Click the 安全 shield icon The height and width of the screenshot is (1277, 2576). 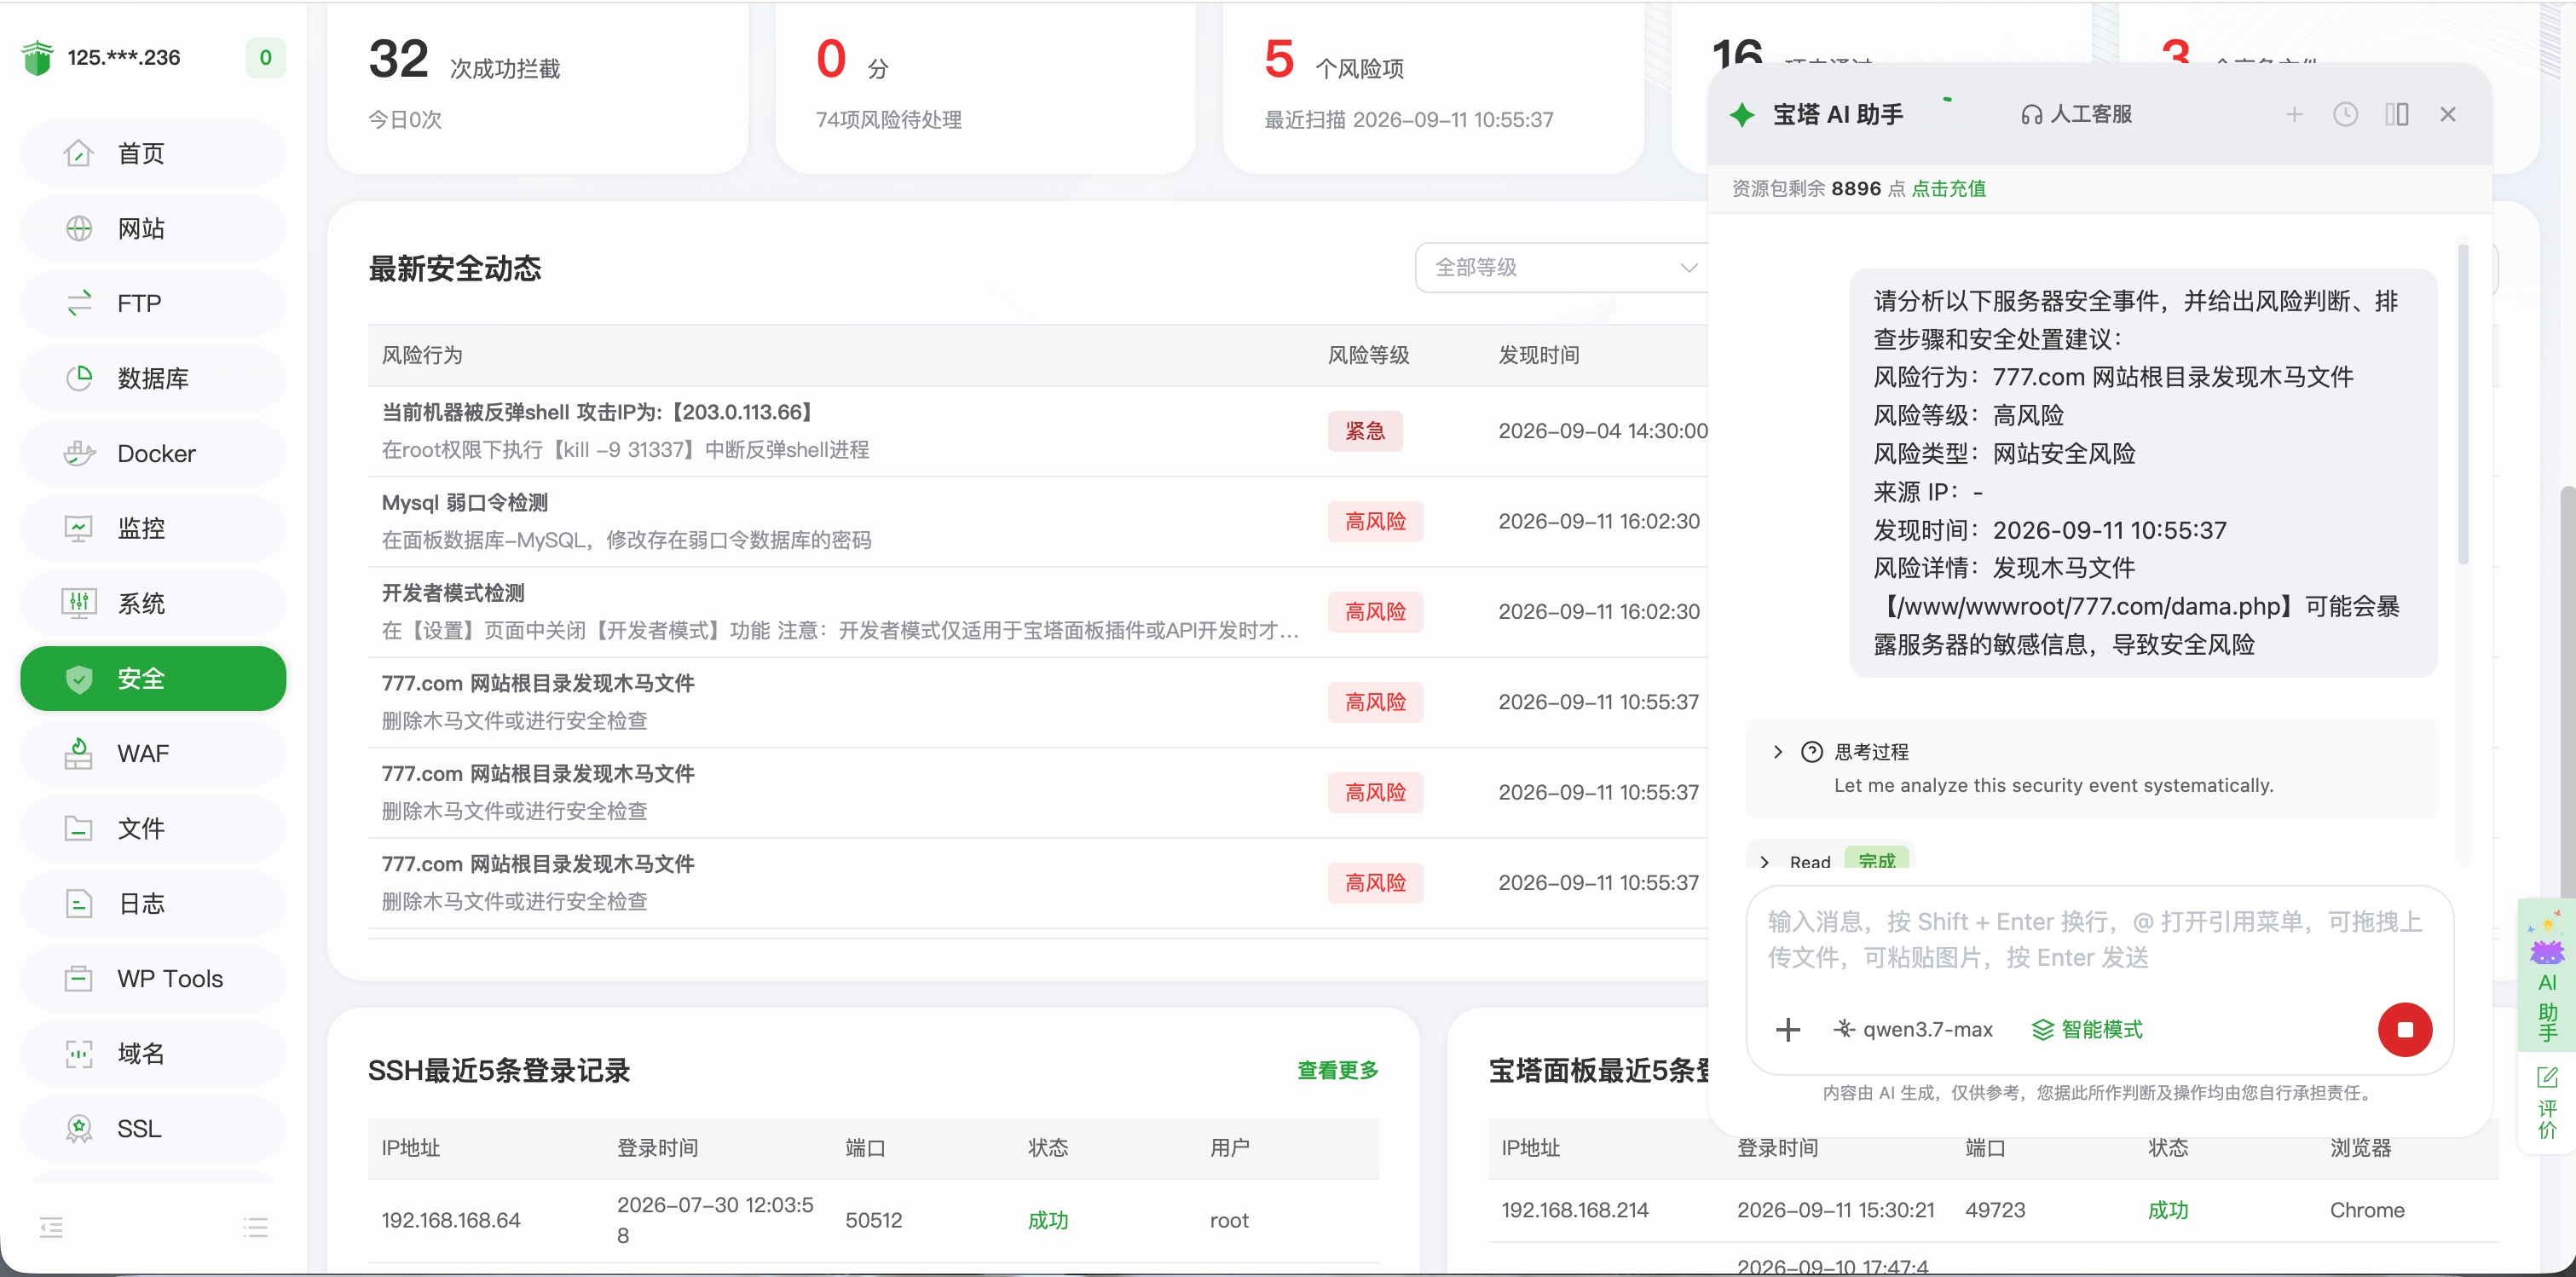[x=79, y=679]
